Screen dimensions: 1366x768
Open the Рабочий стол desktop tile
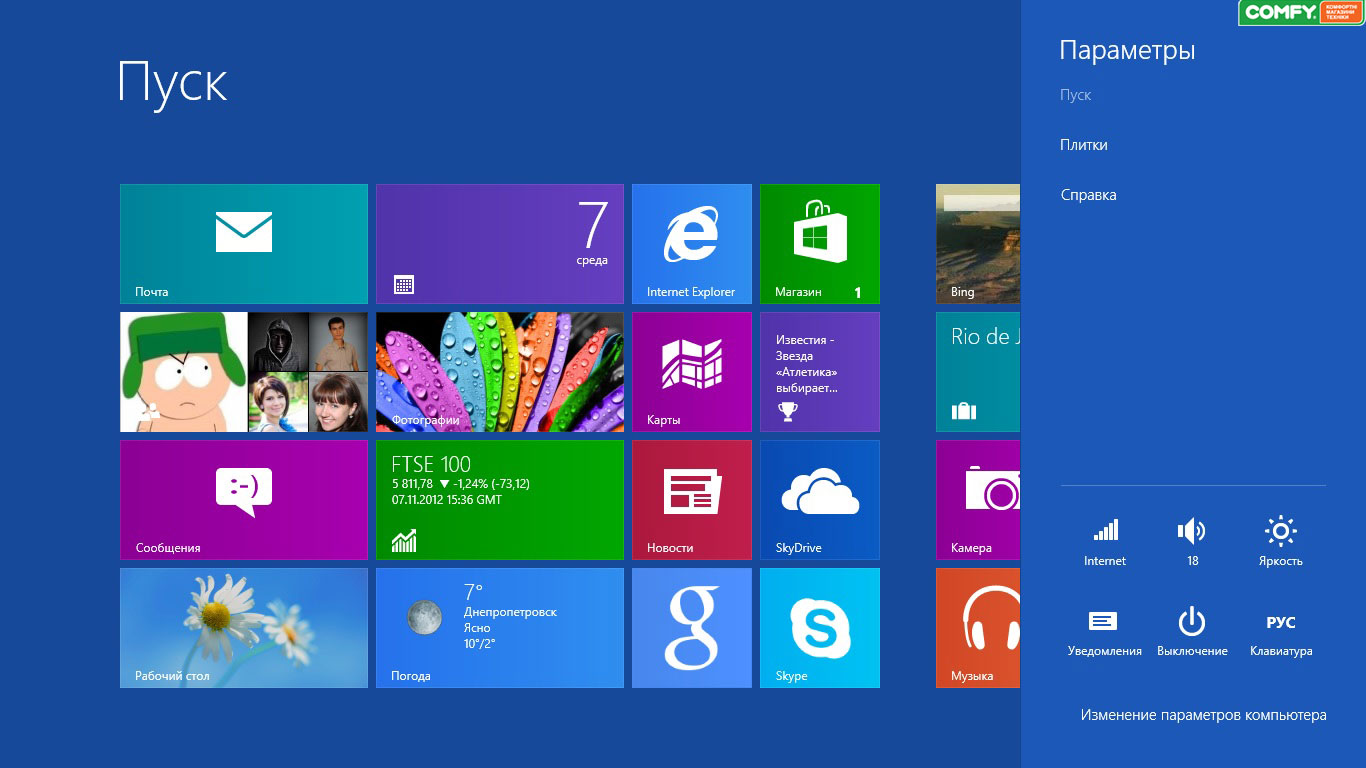244,628
